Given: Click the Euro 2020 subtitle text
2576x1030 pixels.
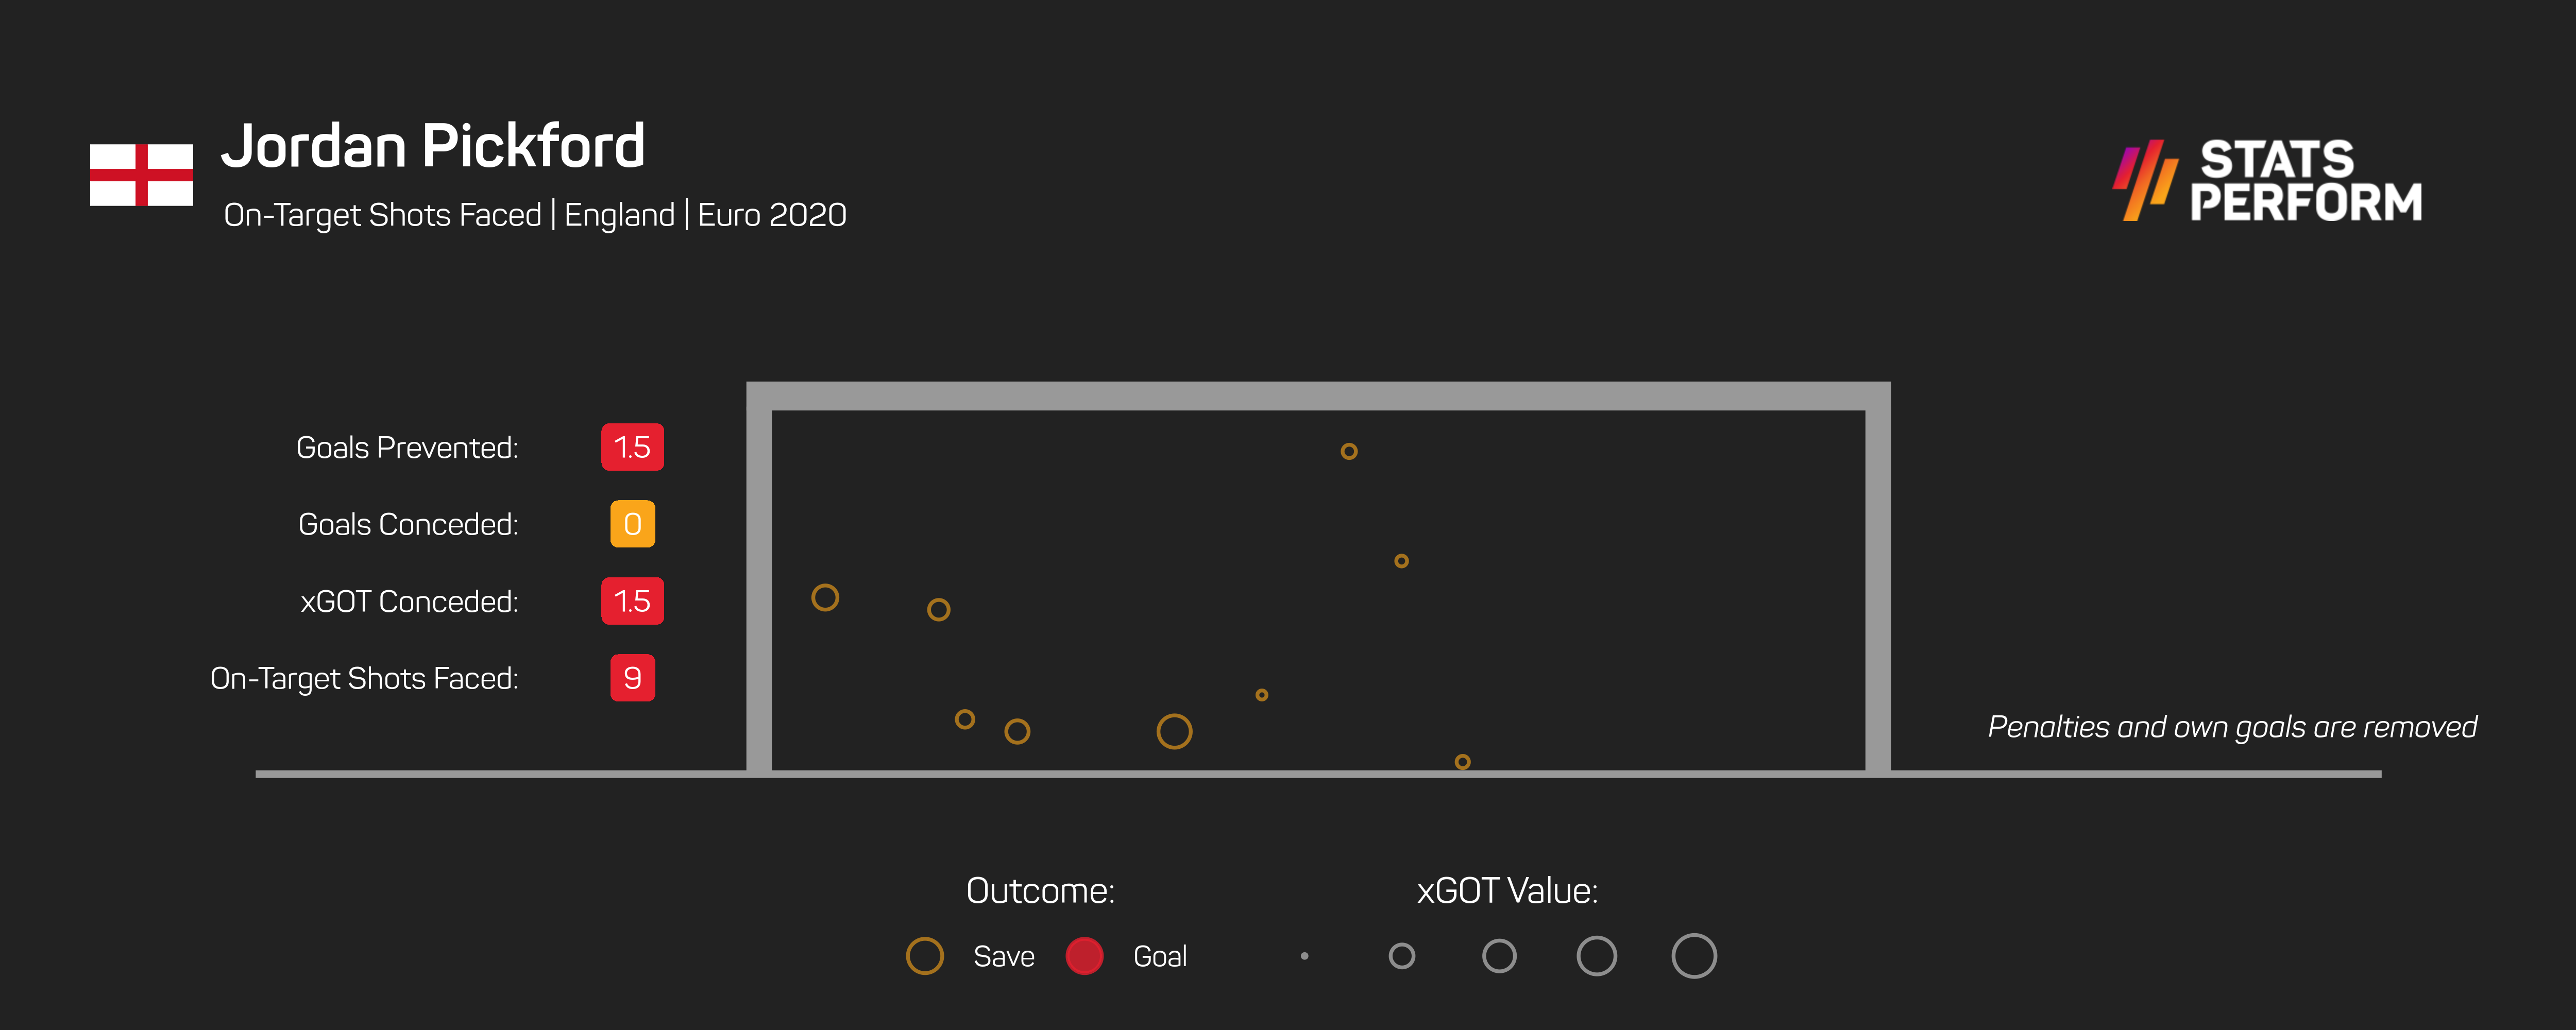Looking at the screenshot, I should pos(772,215).
